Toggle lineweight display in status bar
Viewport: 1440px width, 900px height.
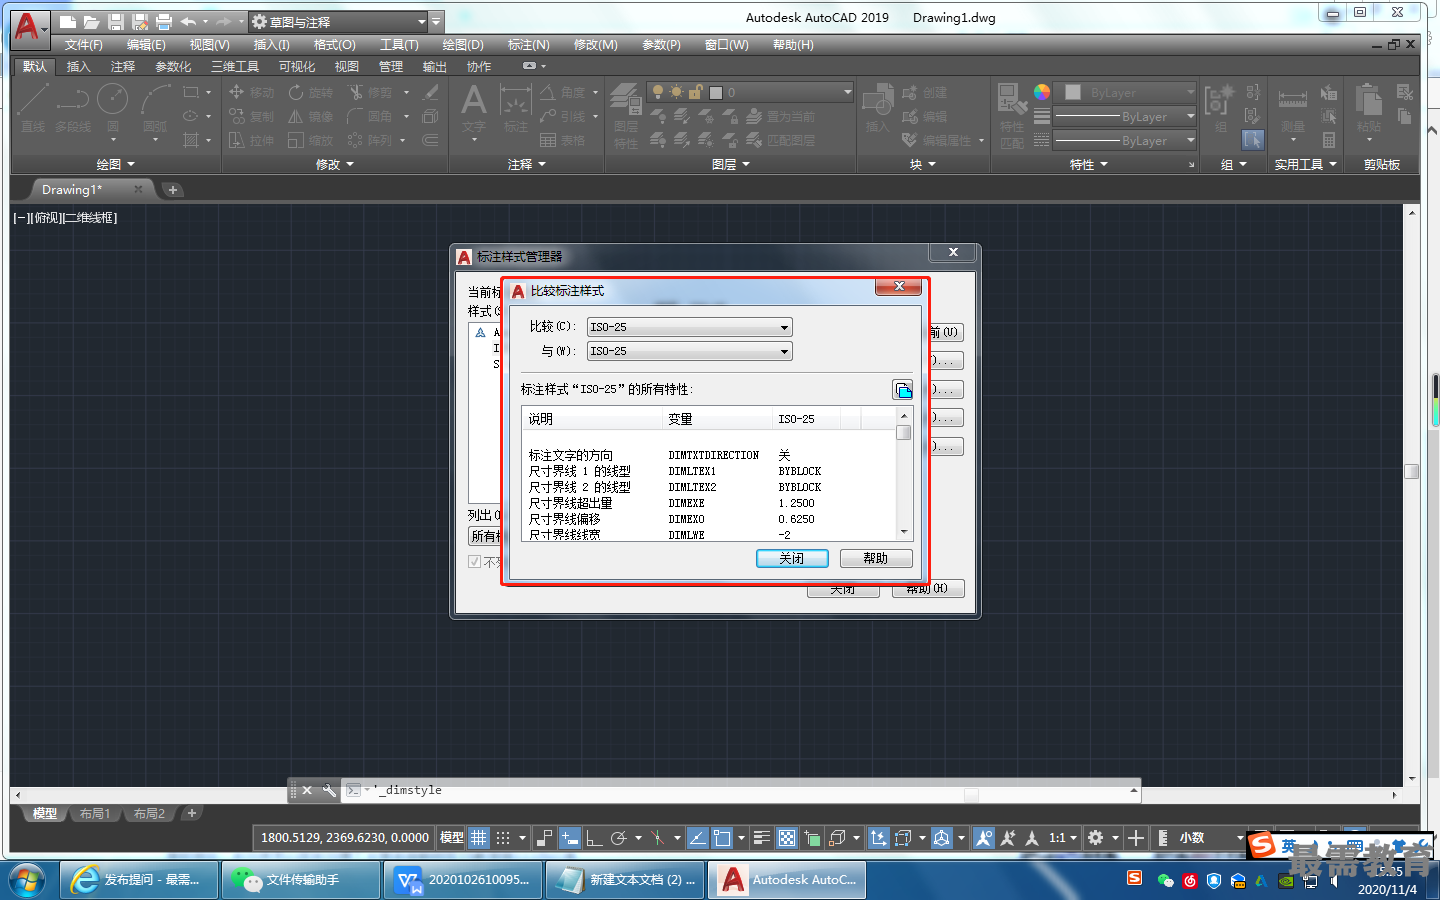[762, 838]
